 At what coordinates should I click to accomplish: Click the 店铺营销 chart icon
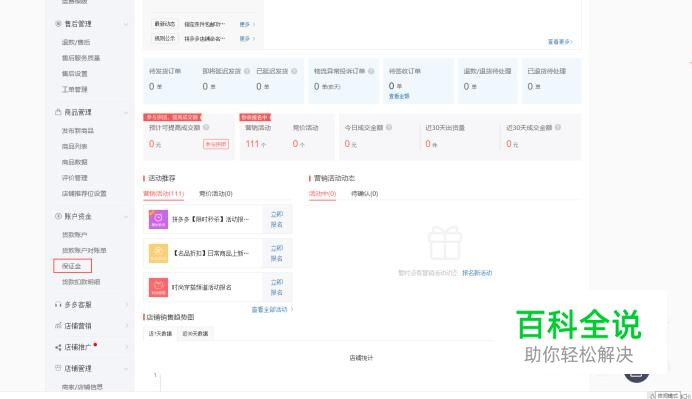click(58, 326)
